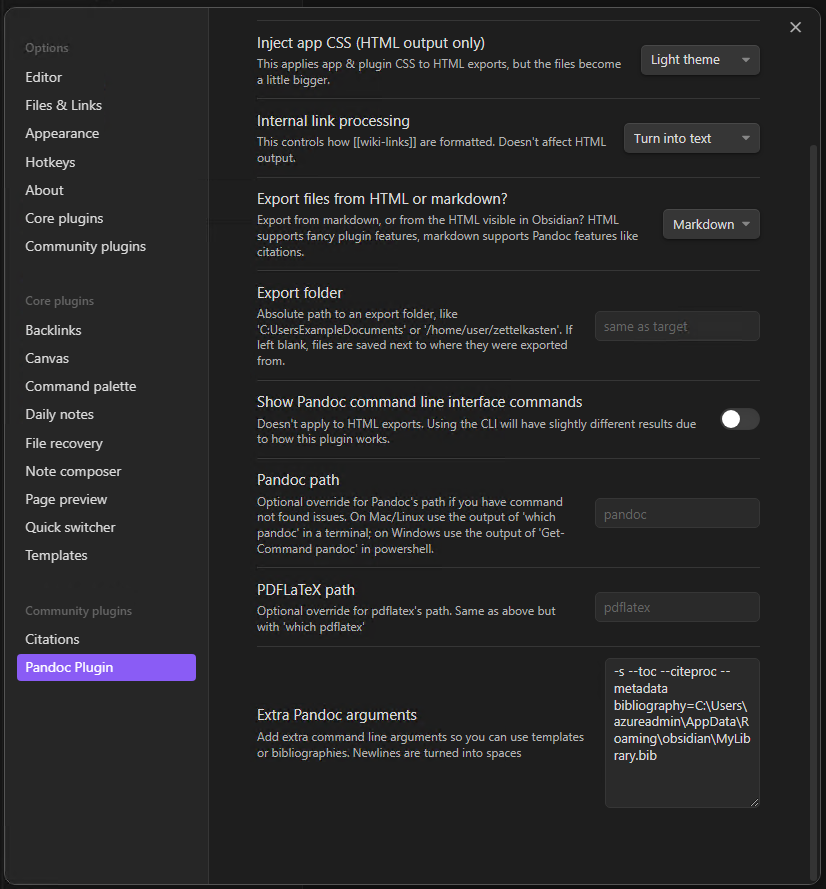826x889 pixels.
Task: Open Quick switcher plugin settings
Action: click(x=70, y=527)
